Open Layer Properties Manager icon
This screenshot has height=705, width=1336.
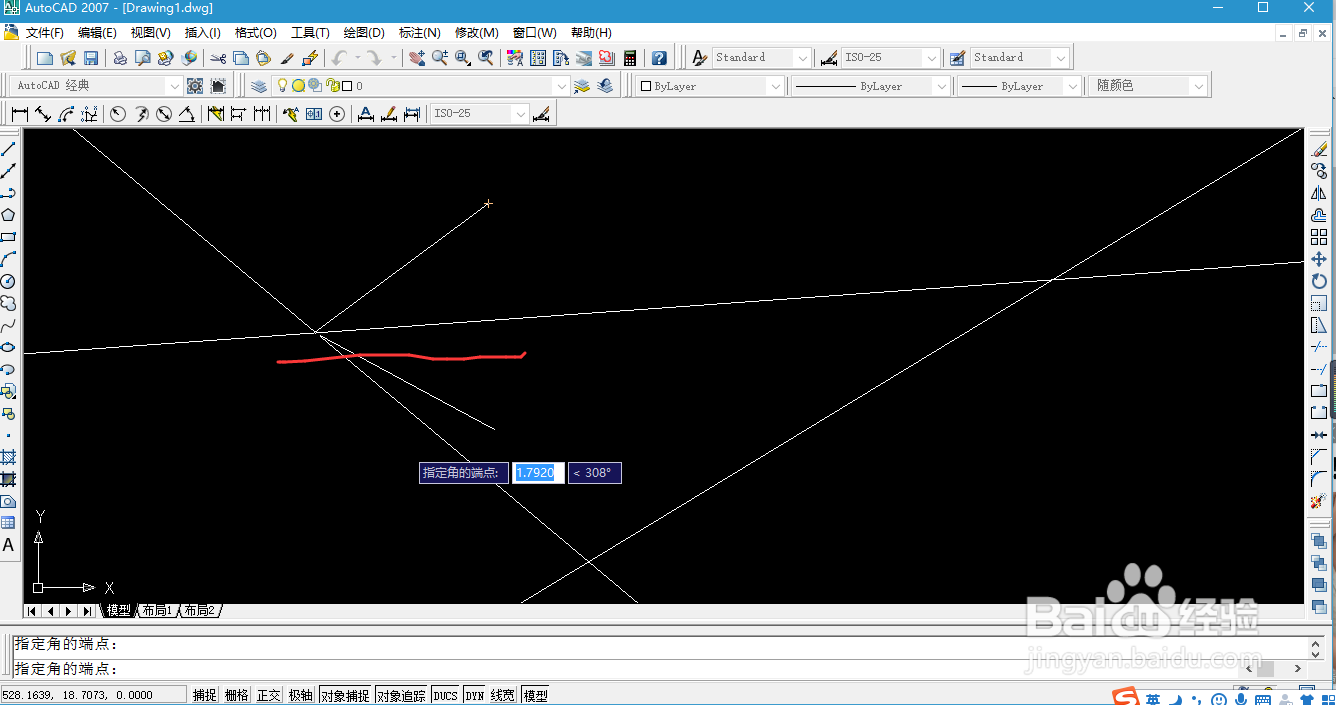[259, 86]
